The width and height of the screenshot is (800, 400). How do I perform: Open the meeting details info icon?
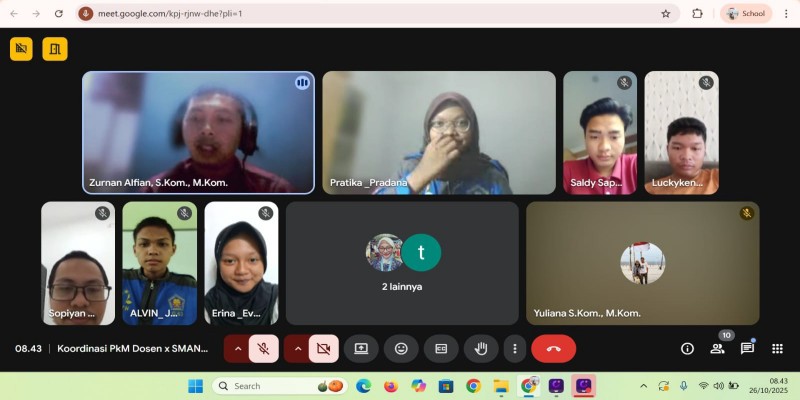(687, 348)
